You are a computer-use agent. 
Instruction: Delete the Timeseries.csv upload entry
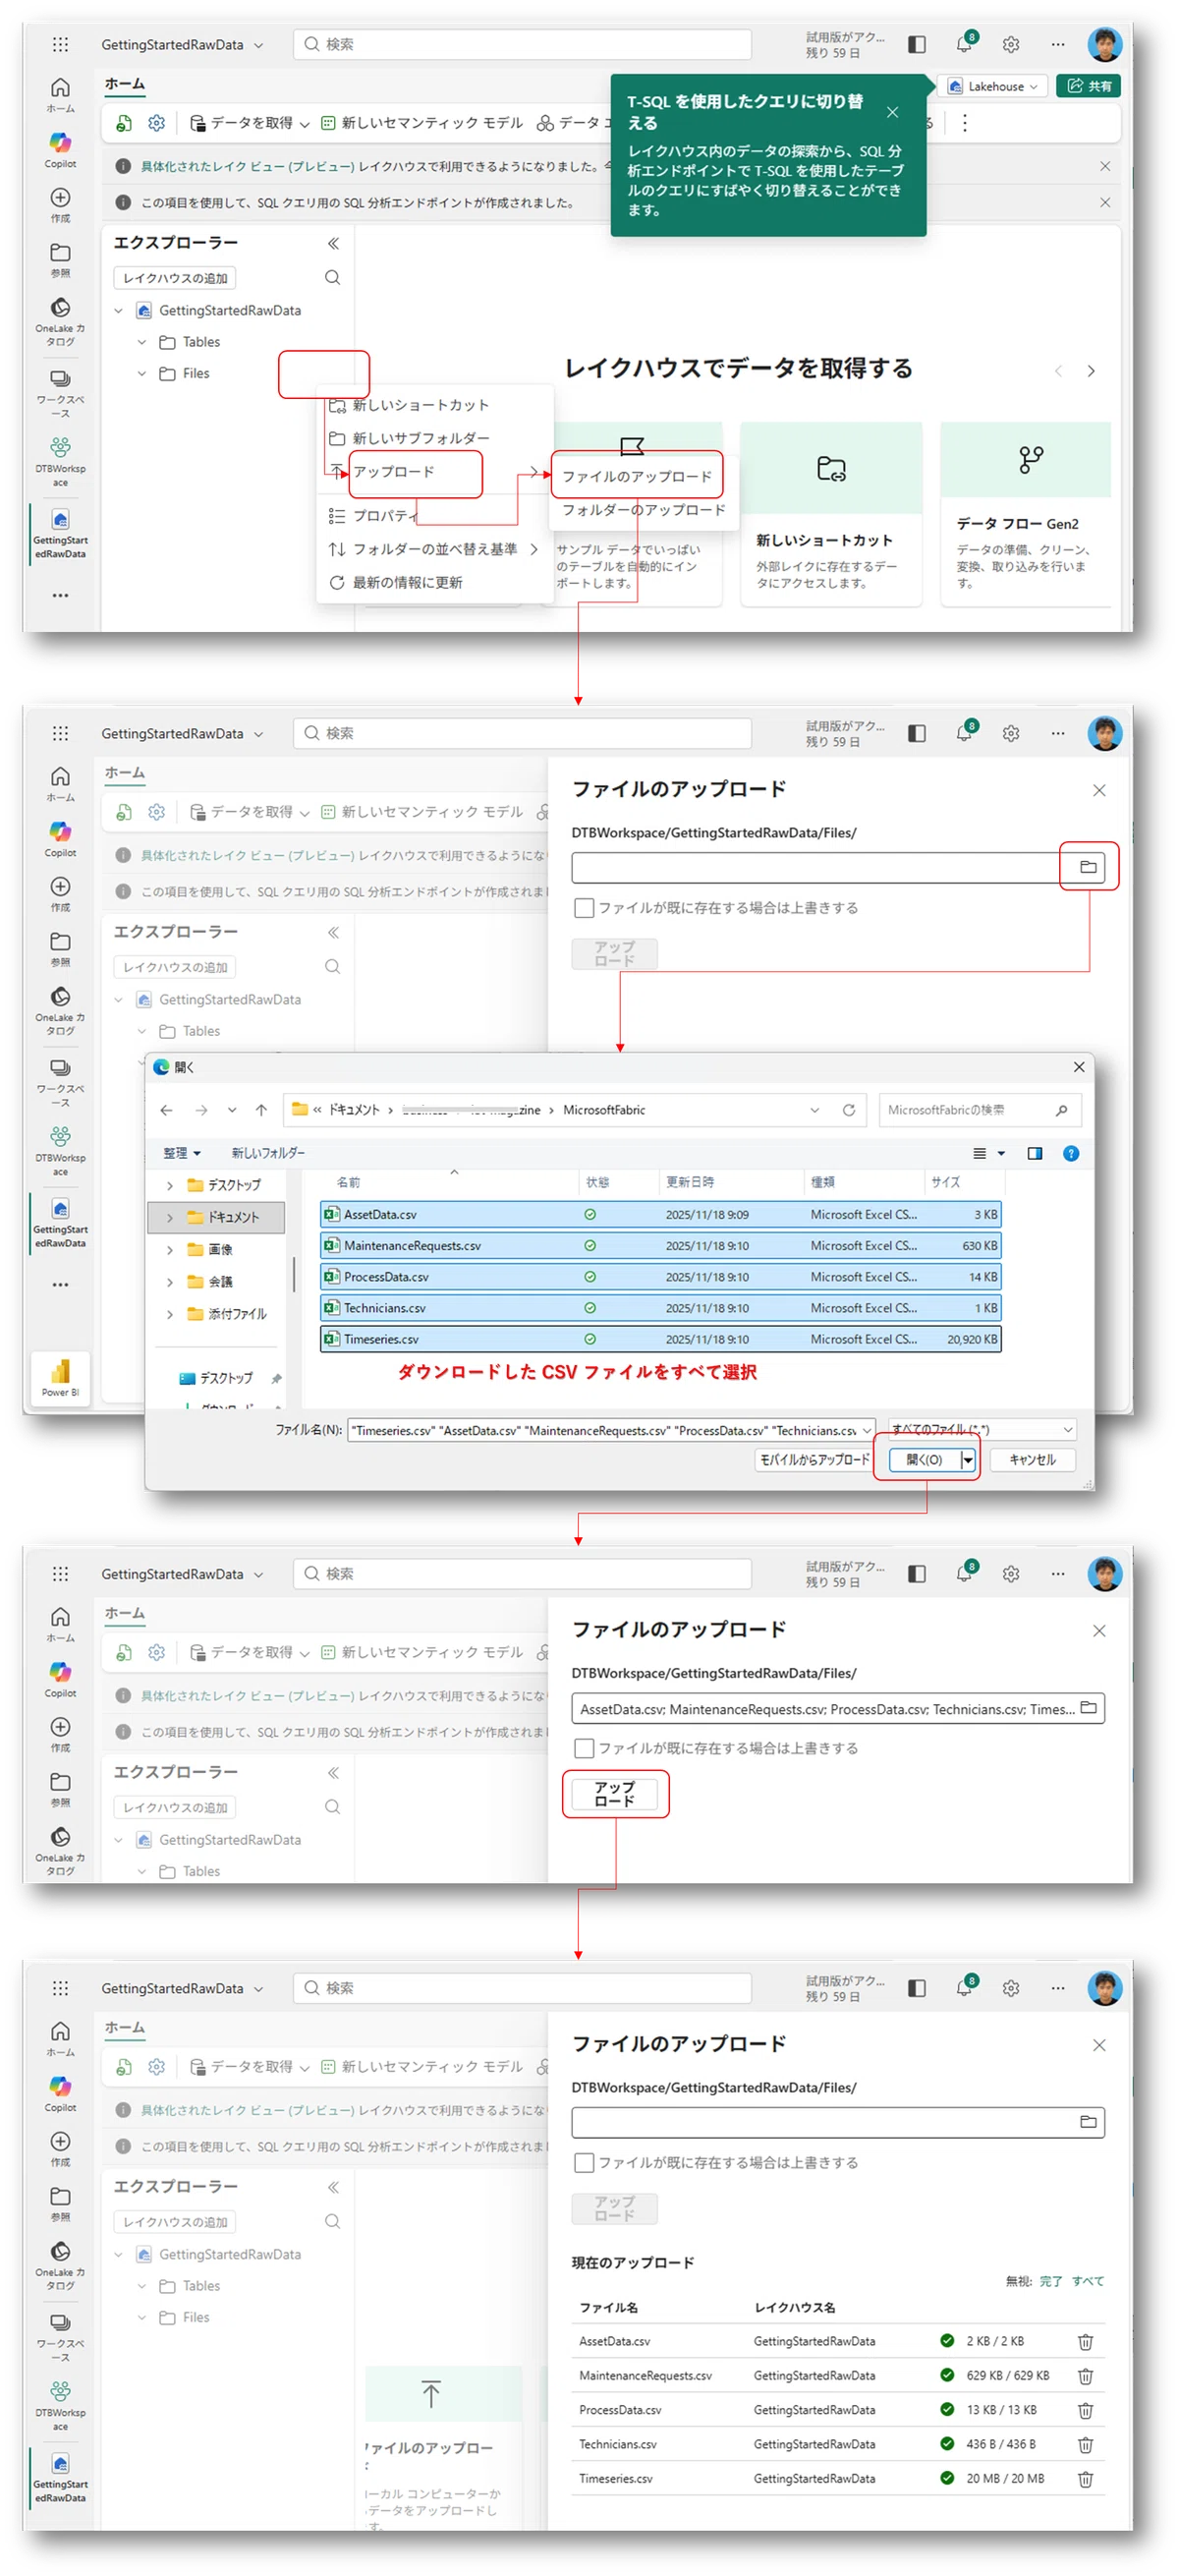(1085, 2479)
